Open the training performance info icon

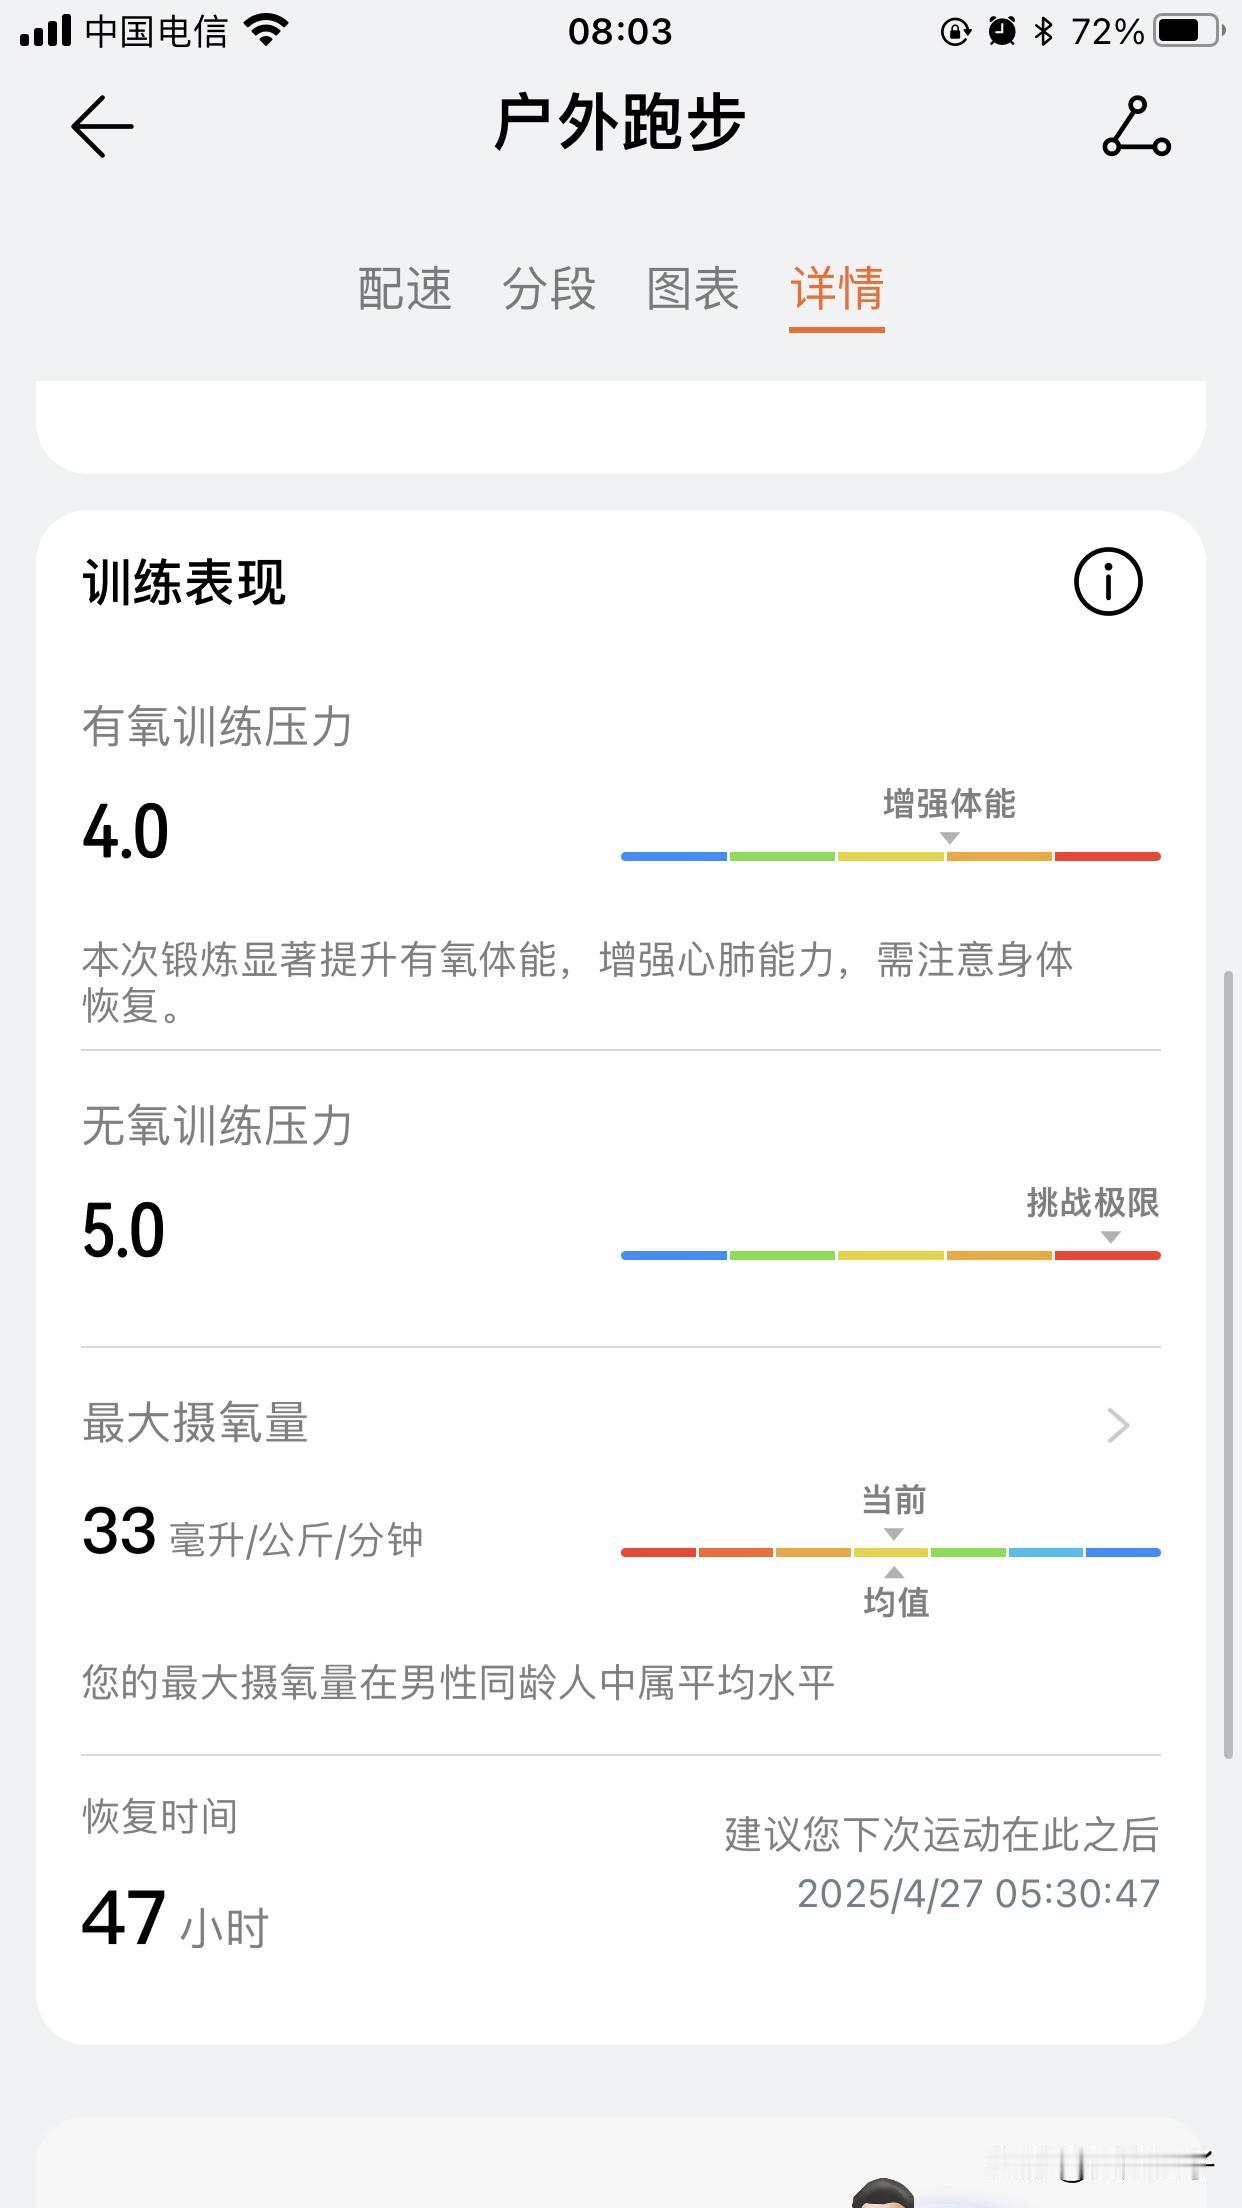pyautogui.click(x=1108, y=581)
